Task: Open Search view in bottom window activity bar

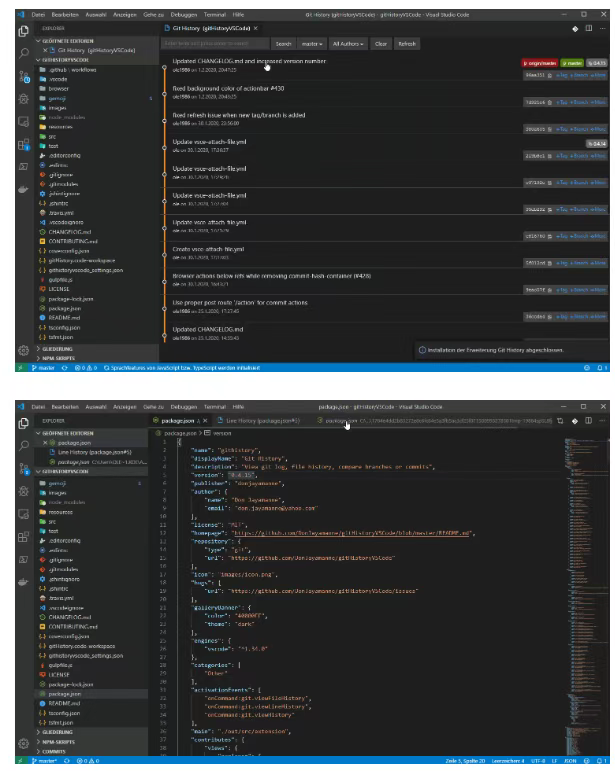Action: click(x=23, y=445)
